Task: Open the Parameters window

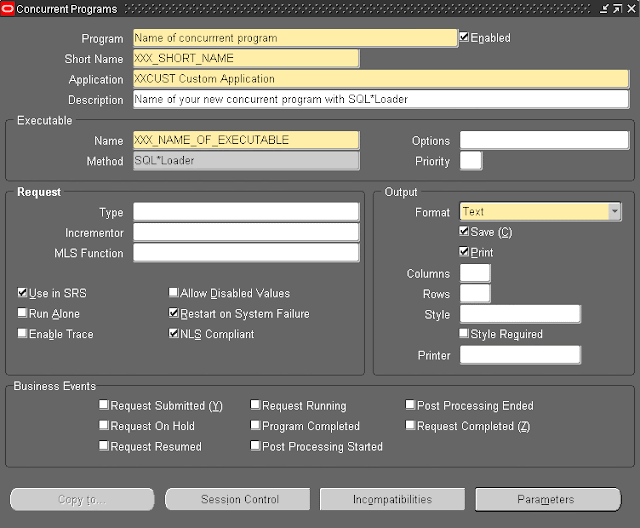Action: 548,499
